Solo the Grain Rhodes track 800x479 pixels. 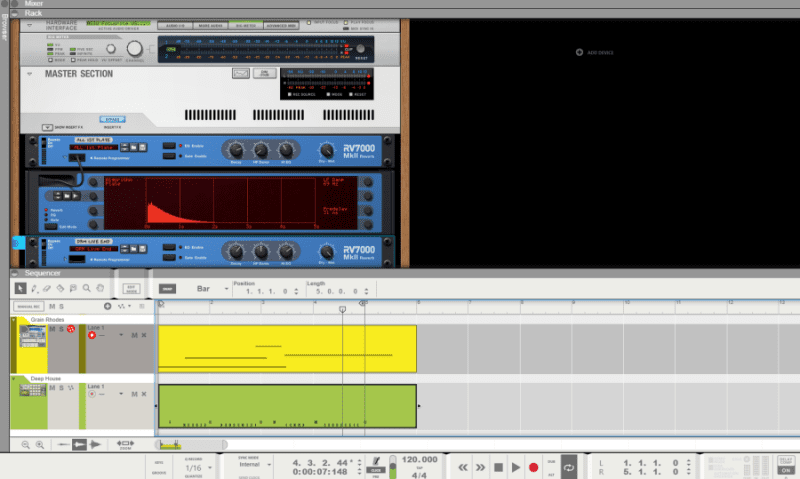[61, 329]
